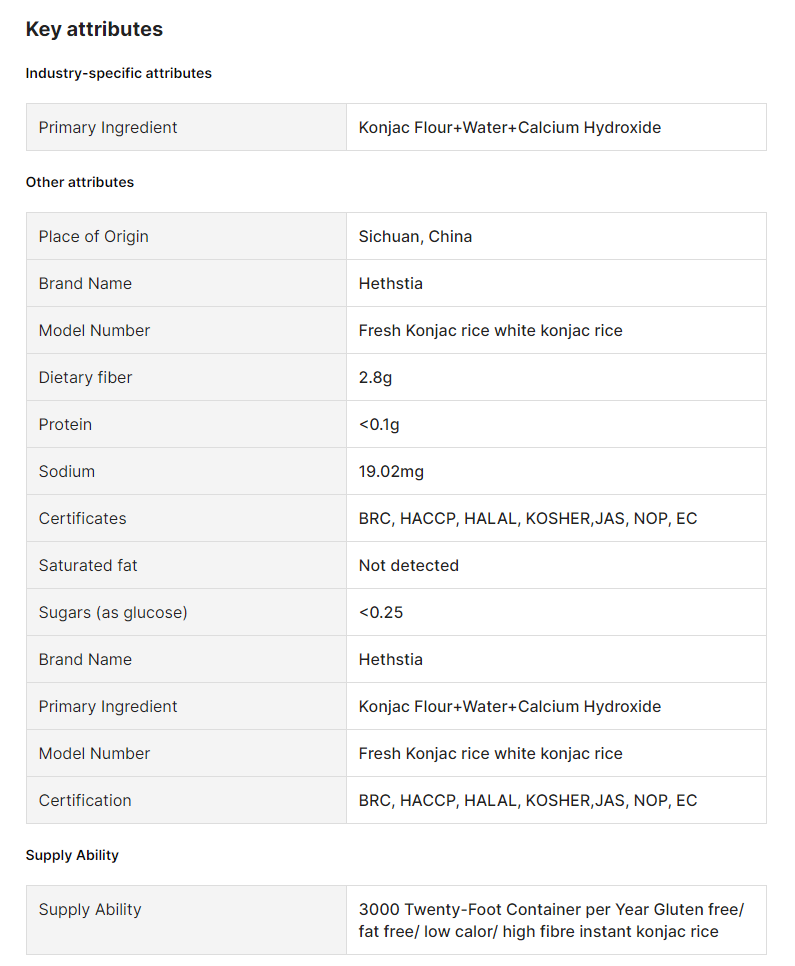This screenshot has width=795, height=966.
Task: Click the Sichuan, China value
Action: [x=415, y=237]
